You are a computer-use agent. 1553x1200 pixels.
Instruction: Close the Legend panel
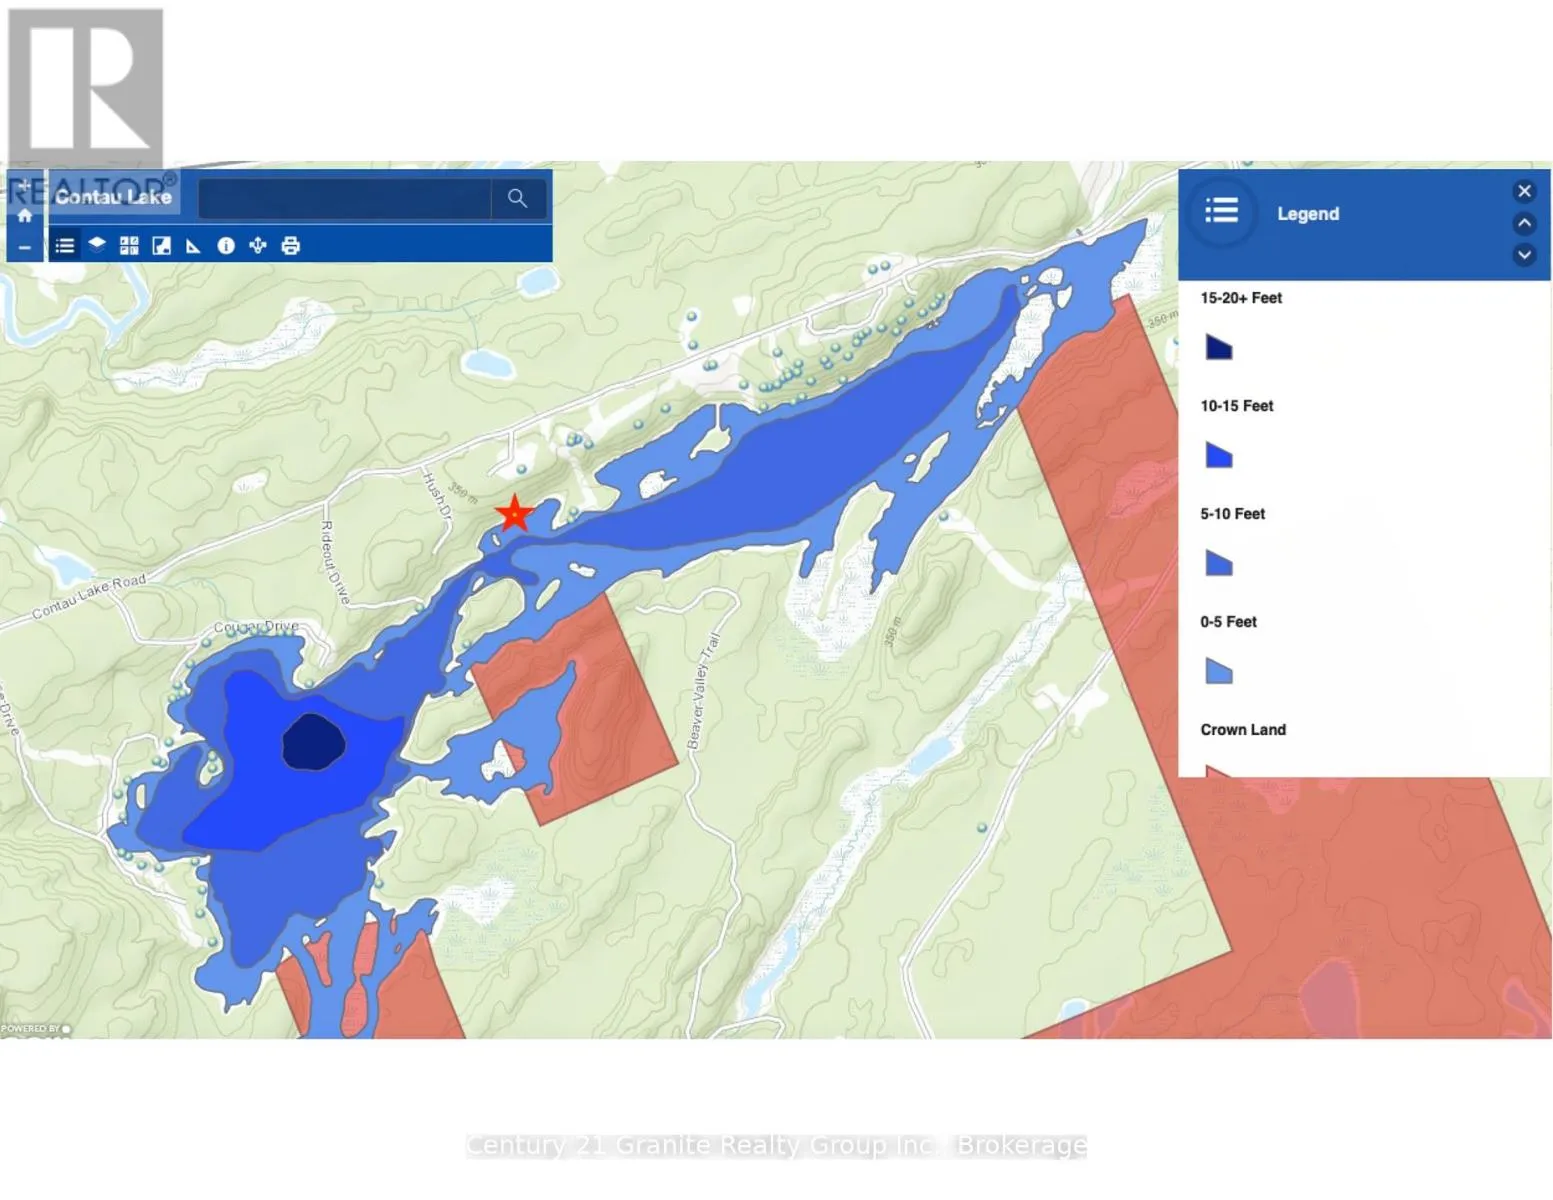pyautogui.click(x=1524, y=191)
